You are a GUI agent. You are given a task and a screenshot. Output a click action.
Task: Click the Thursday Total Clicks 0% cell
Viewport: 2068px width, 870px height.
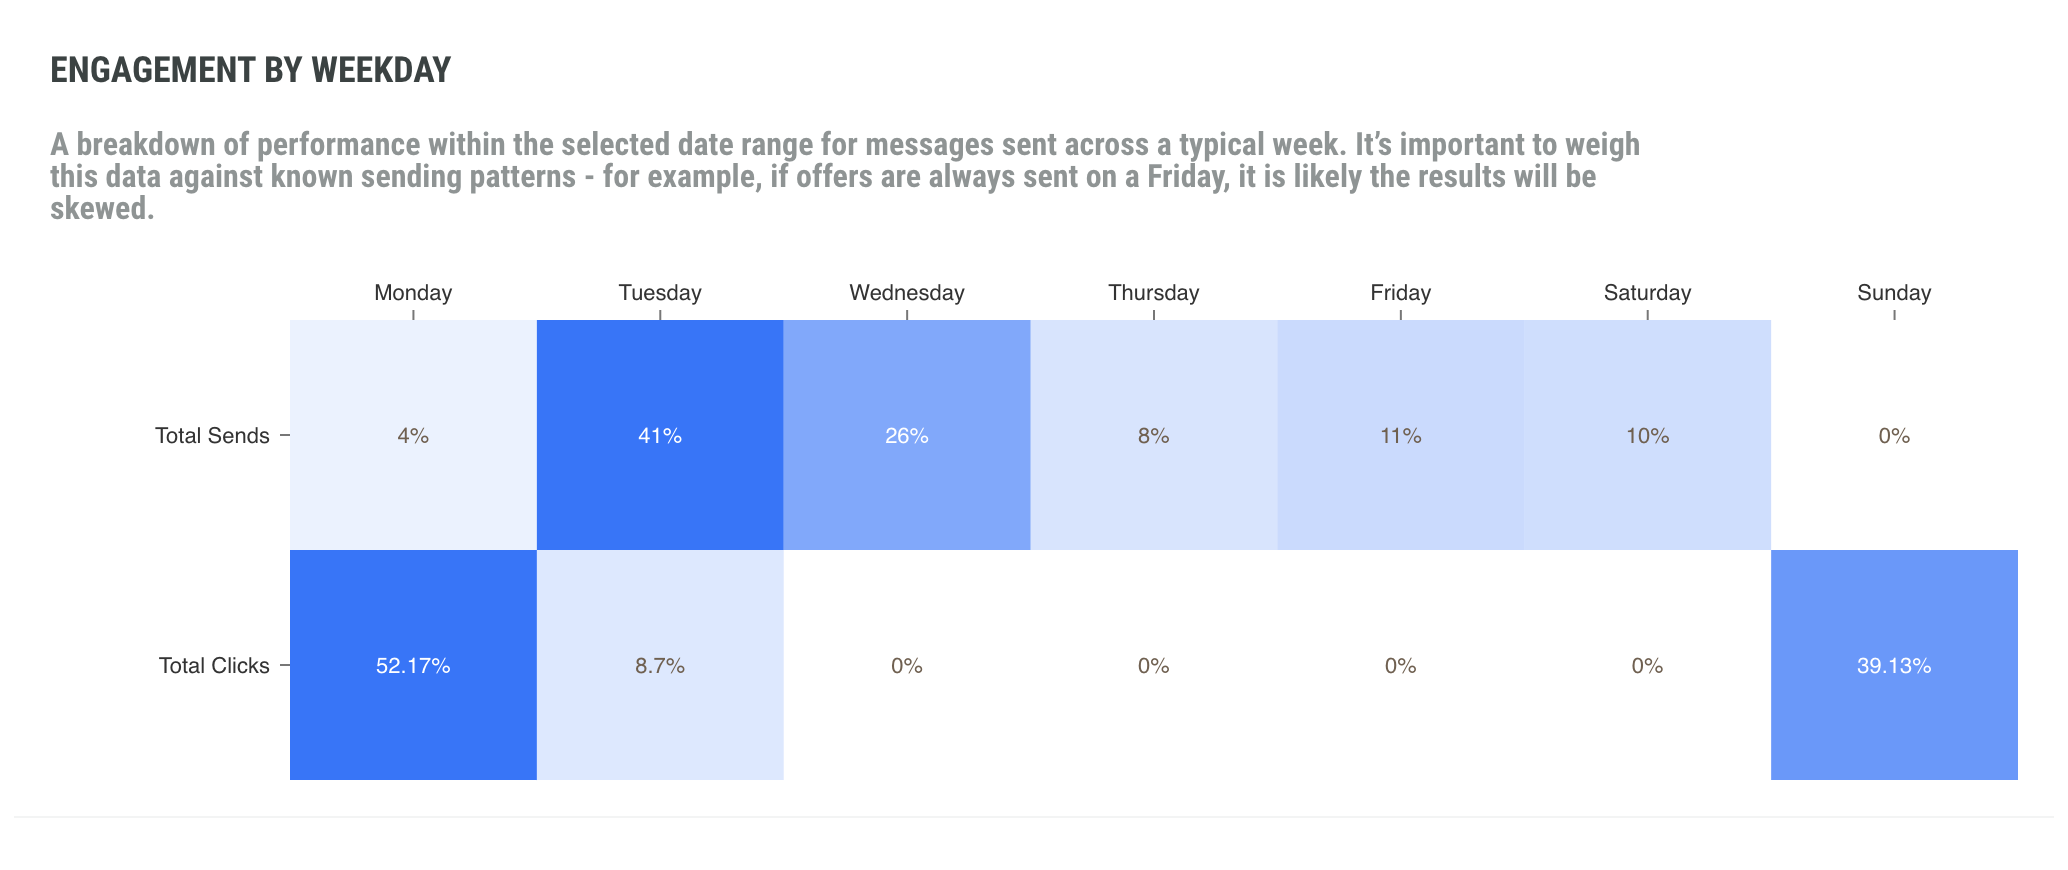click(1153, 665)
